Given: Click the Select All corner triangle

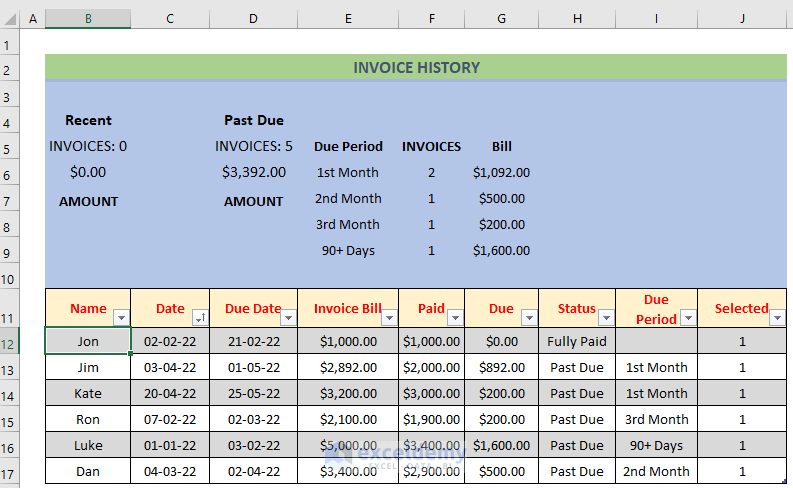Looking at the screenshot, I should [10, 19].
